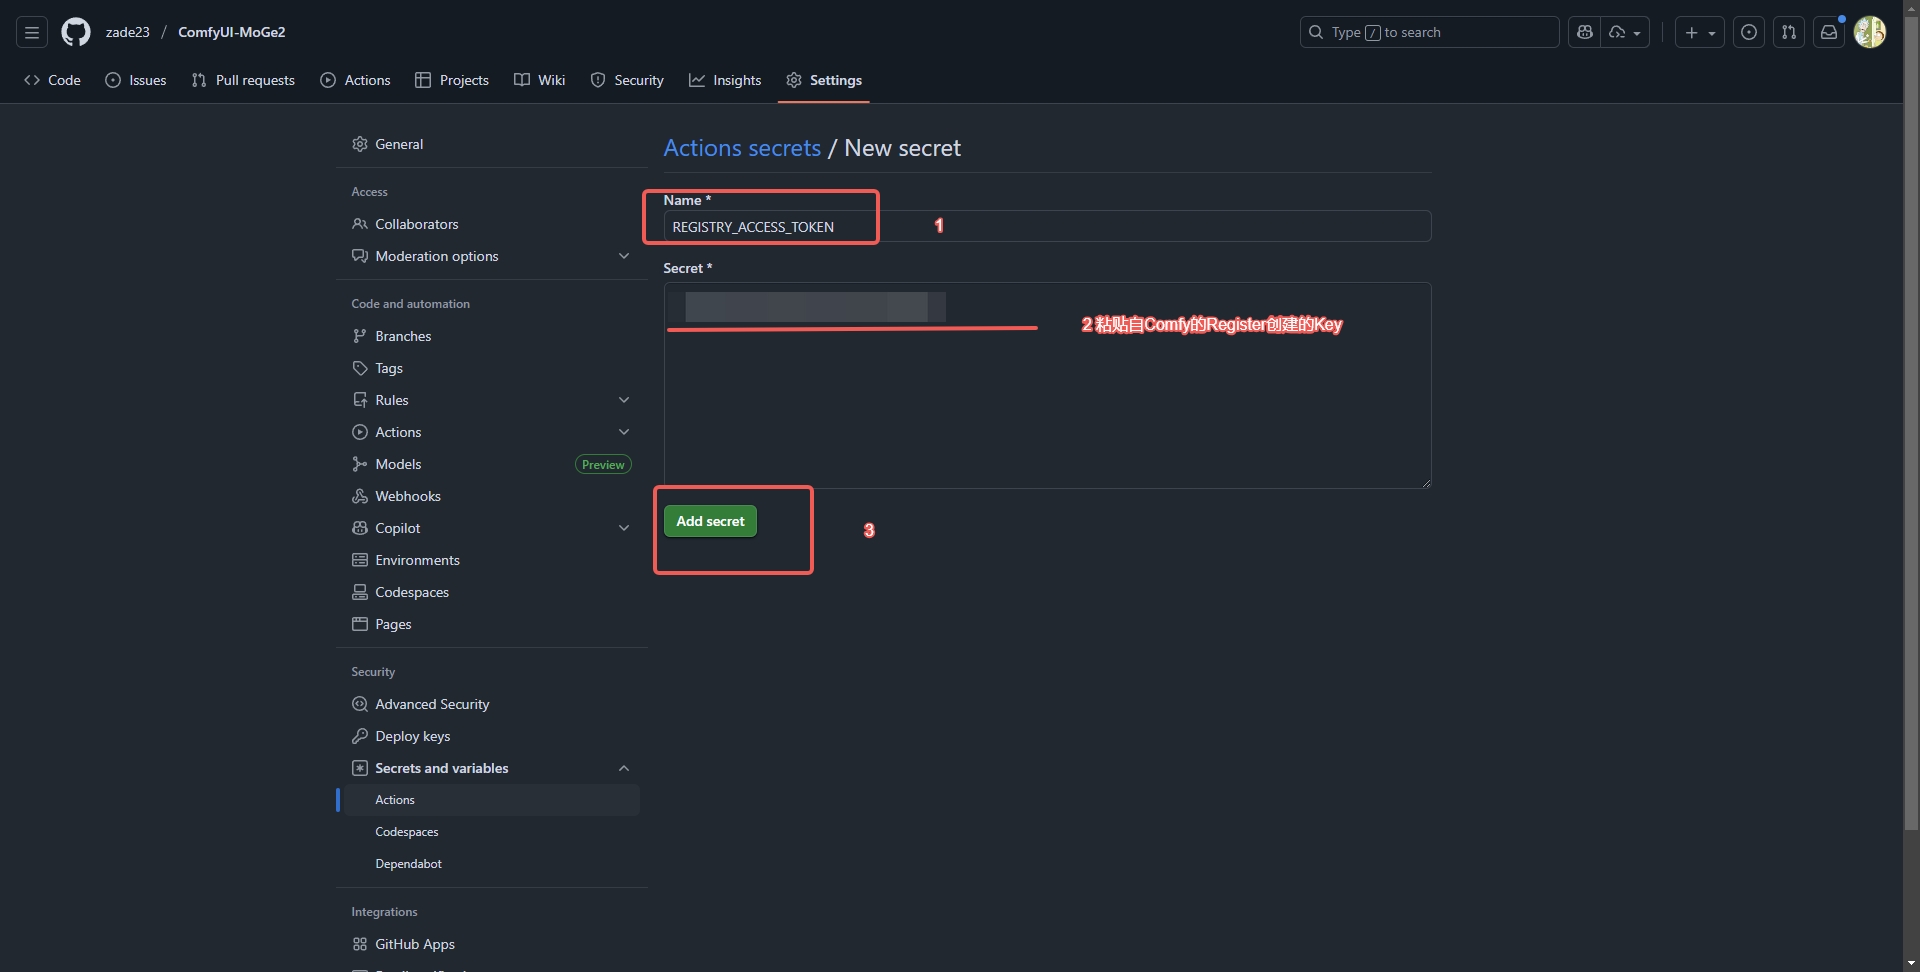Open Environments settings

pos(491,560)
